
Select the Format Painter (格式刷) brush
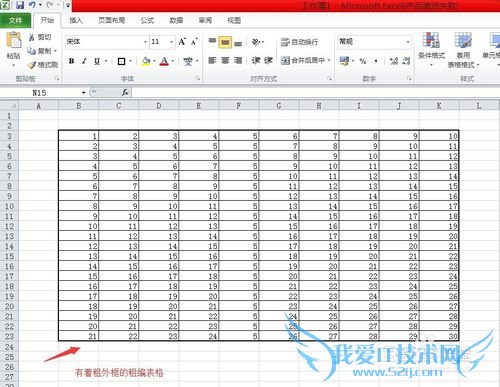[32, 65]
